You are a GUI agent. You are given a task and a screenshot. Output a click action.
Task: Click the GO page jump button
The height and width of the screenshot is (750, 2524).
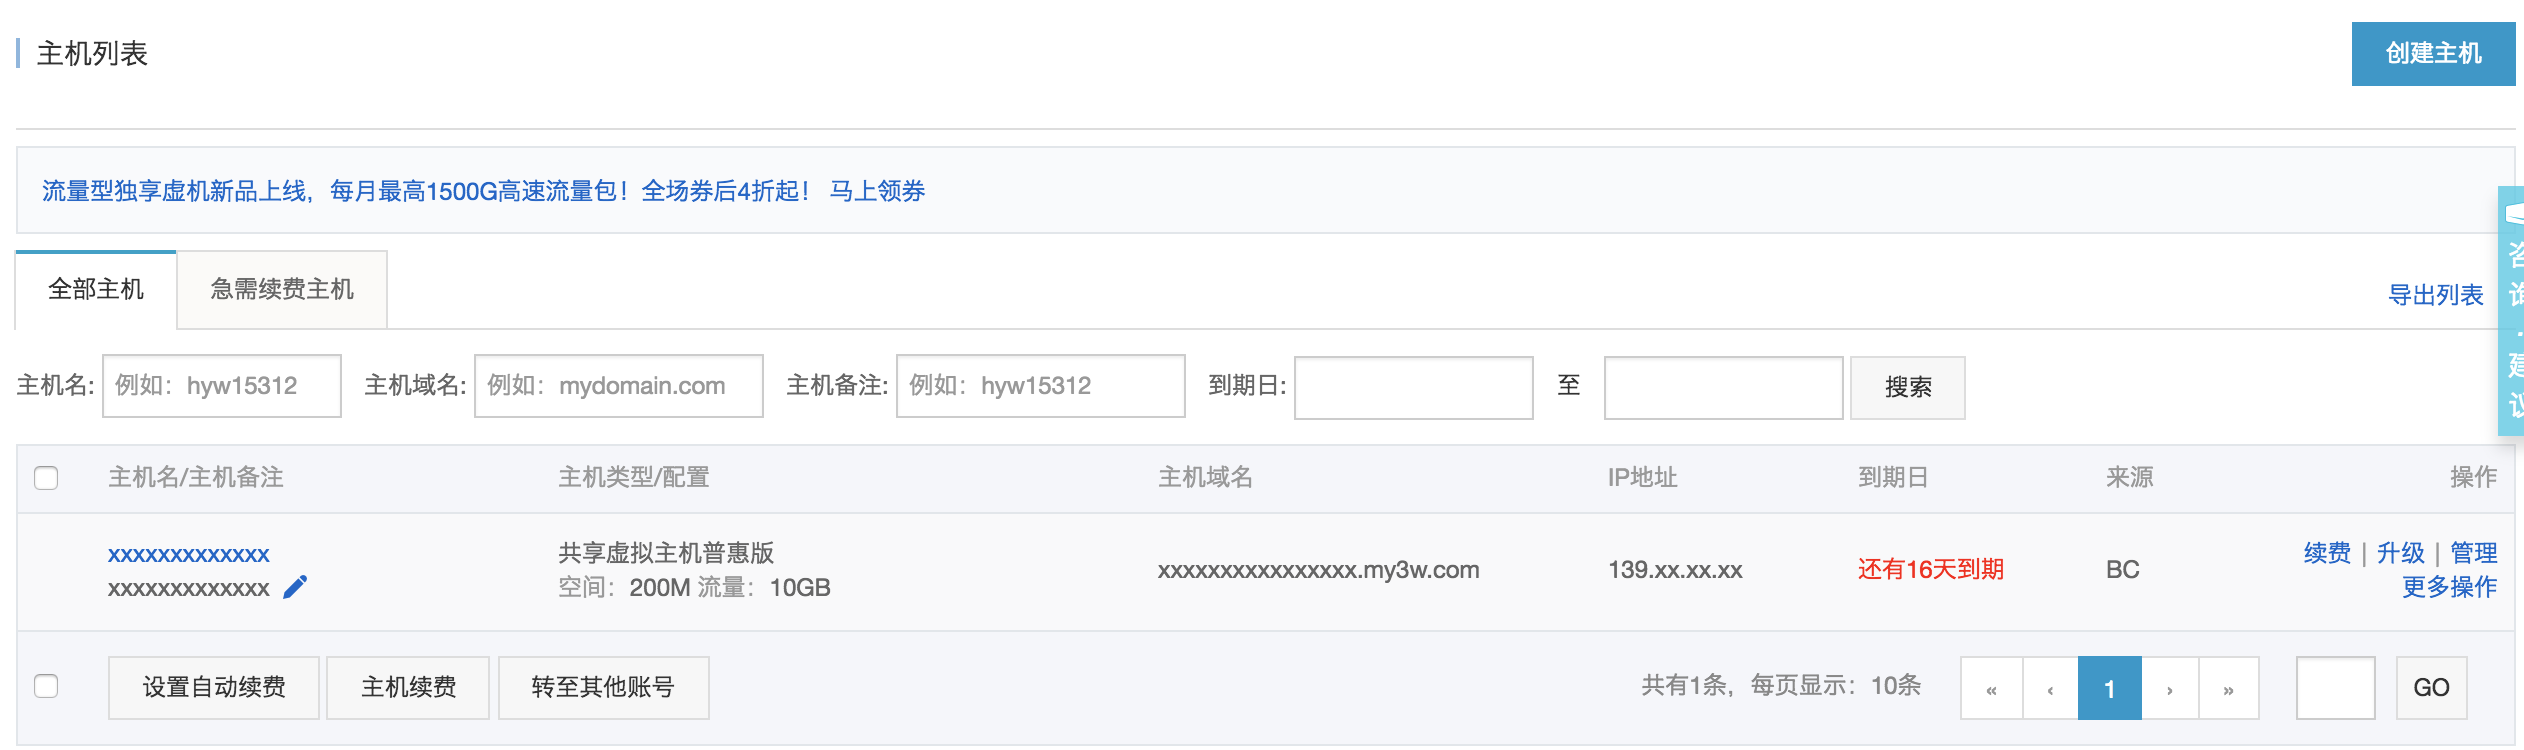coord(2431,687)
